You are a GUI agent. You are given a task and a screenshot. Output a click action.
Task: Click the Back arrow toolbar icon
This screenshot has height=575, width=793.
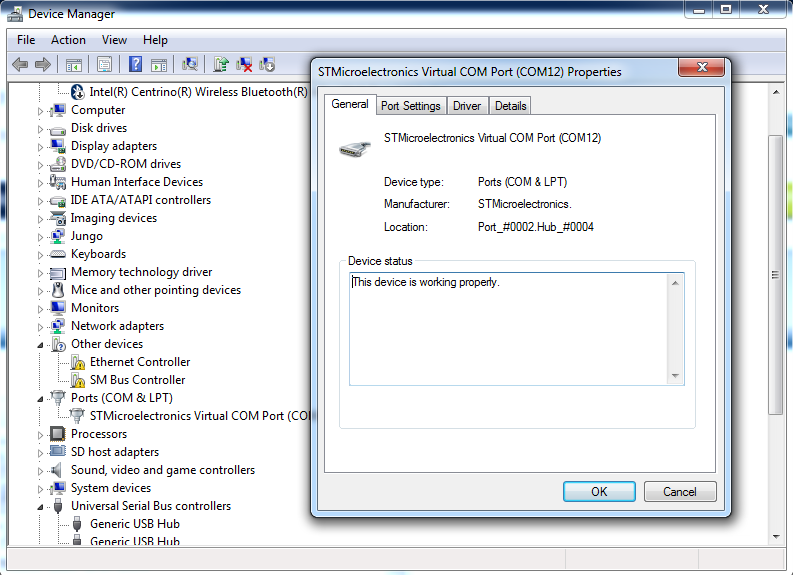pyautogui.click(x=20, y=64)
